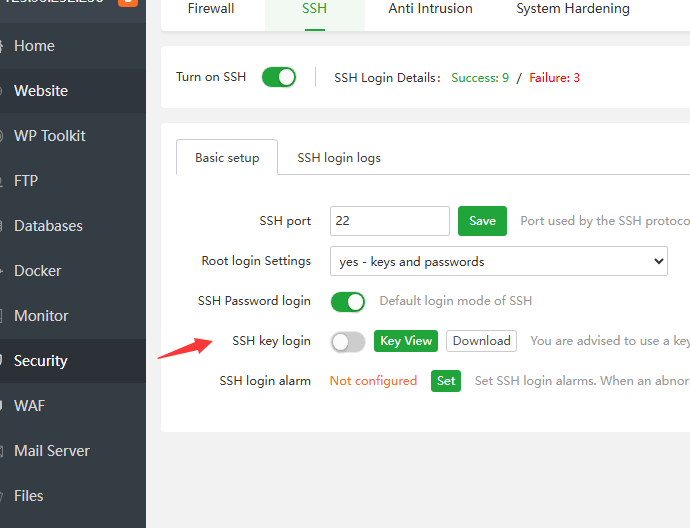Navigate to Databases in the sidebar
Viewport: 690px width, 528px height.
pos(48,226)
